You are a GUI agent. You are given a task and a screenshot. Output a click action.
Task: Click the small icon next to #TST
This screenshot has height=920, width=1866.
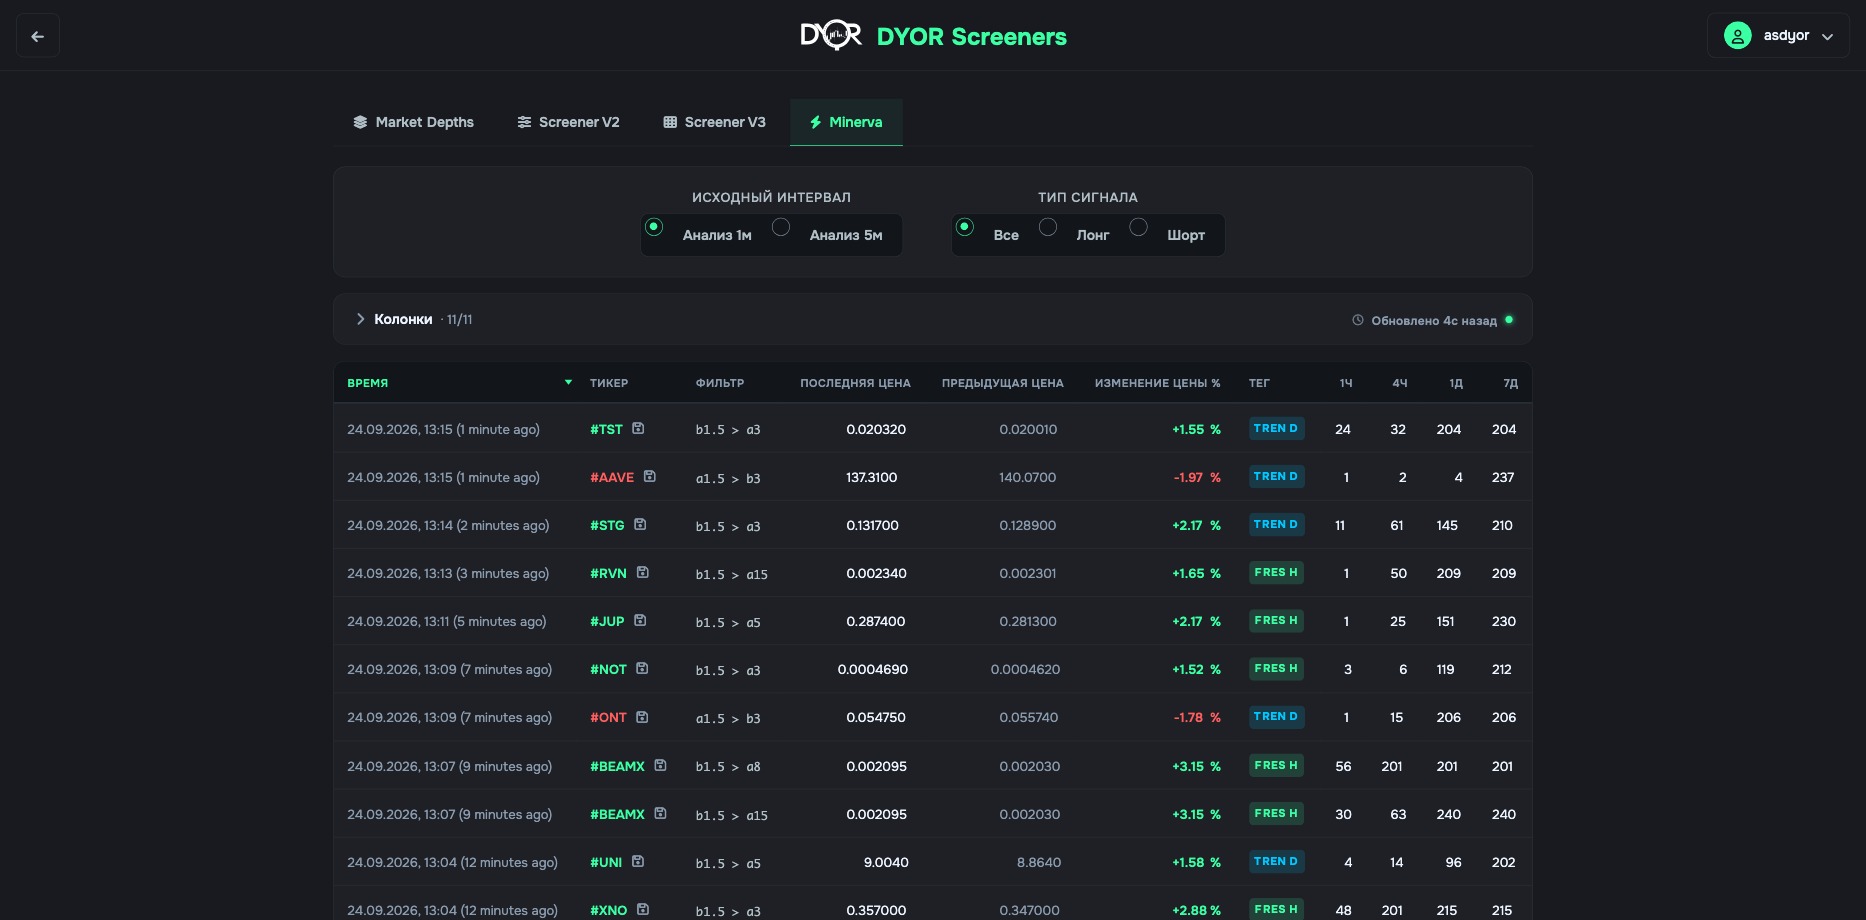638,428
